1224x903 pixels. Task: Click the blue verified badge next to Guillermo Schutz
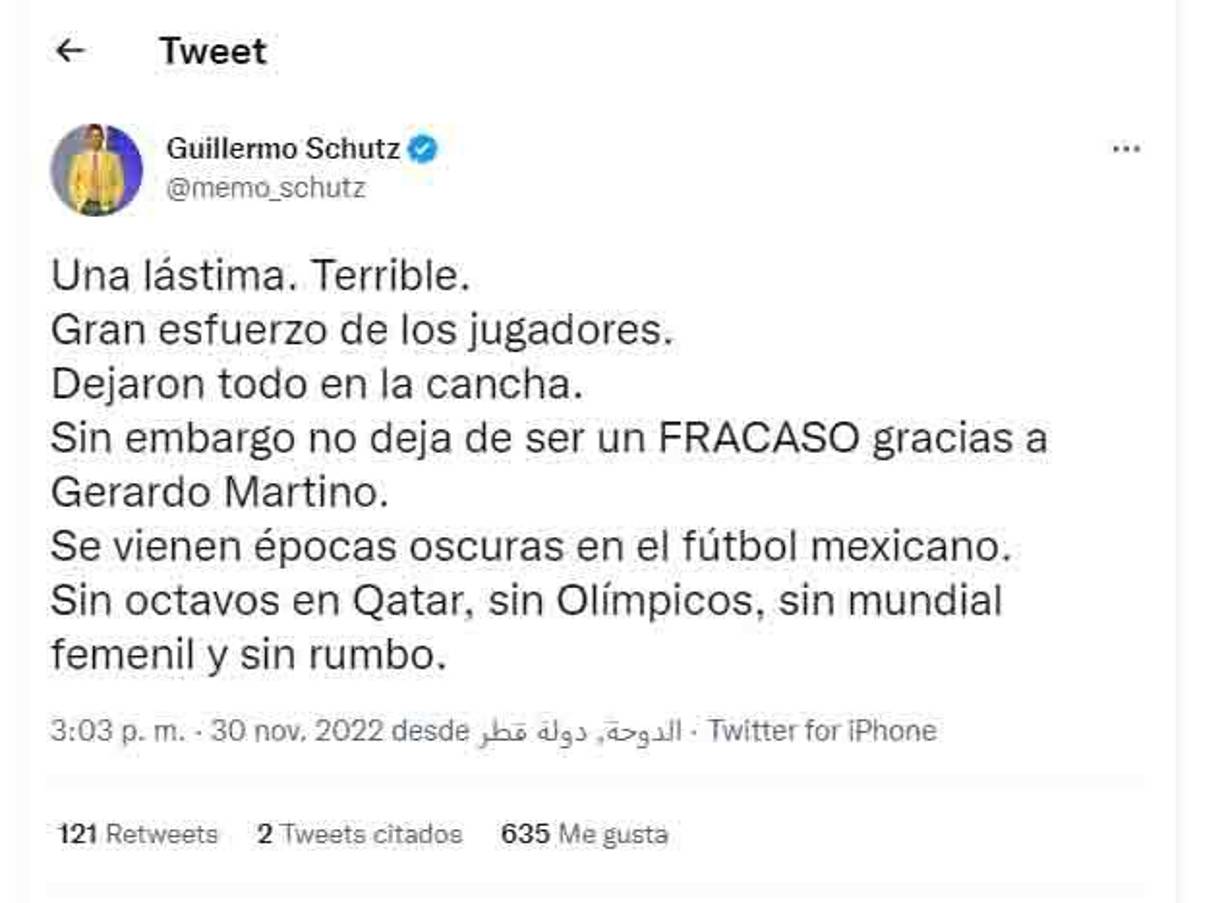click(424, 147)
